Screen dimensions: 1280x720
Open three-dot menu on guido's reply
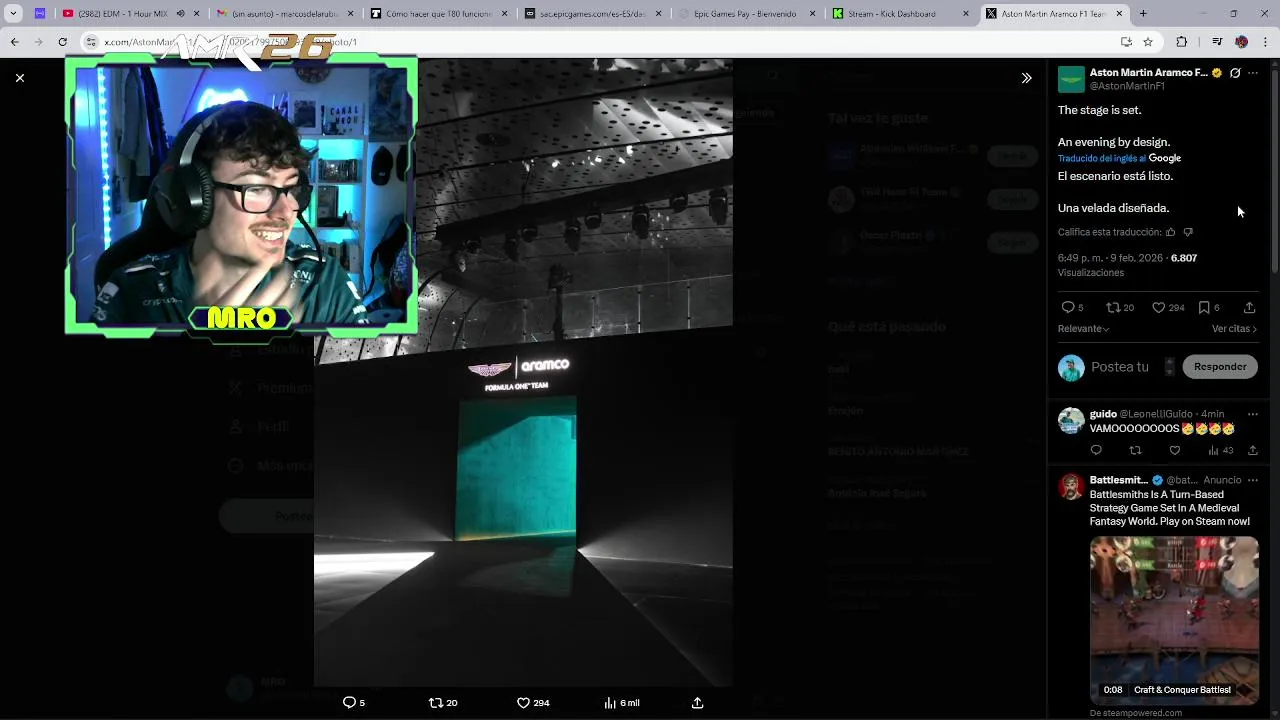tap(1253, 414)
